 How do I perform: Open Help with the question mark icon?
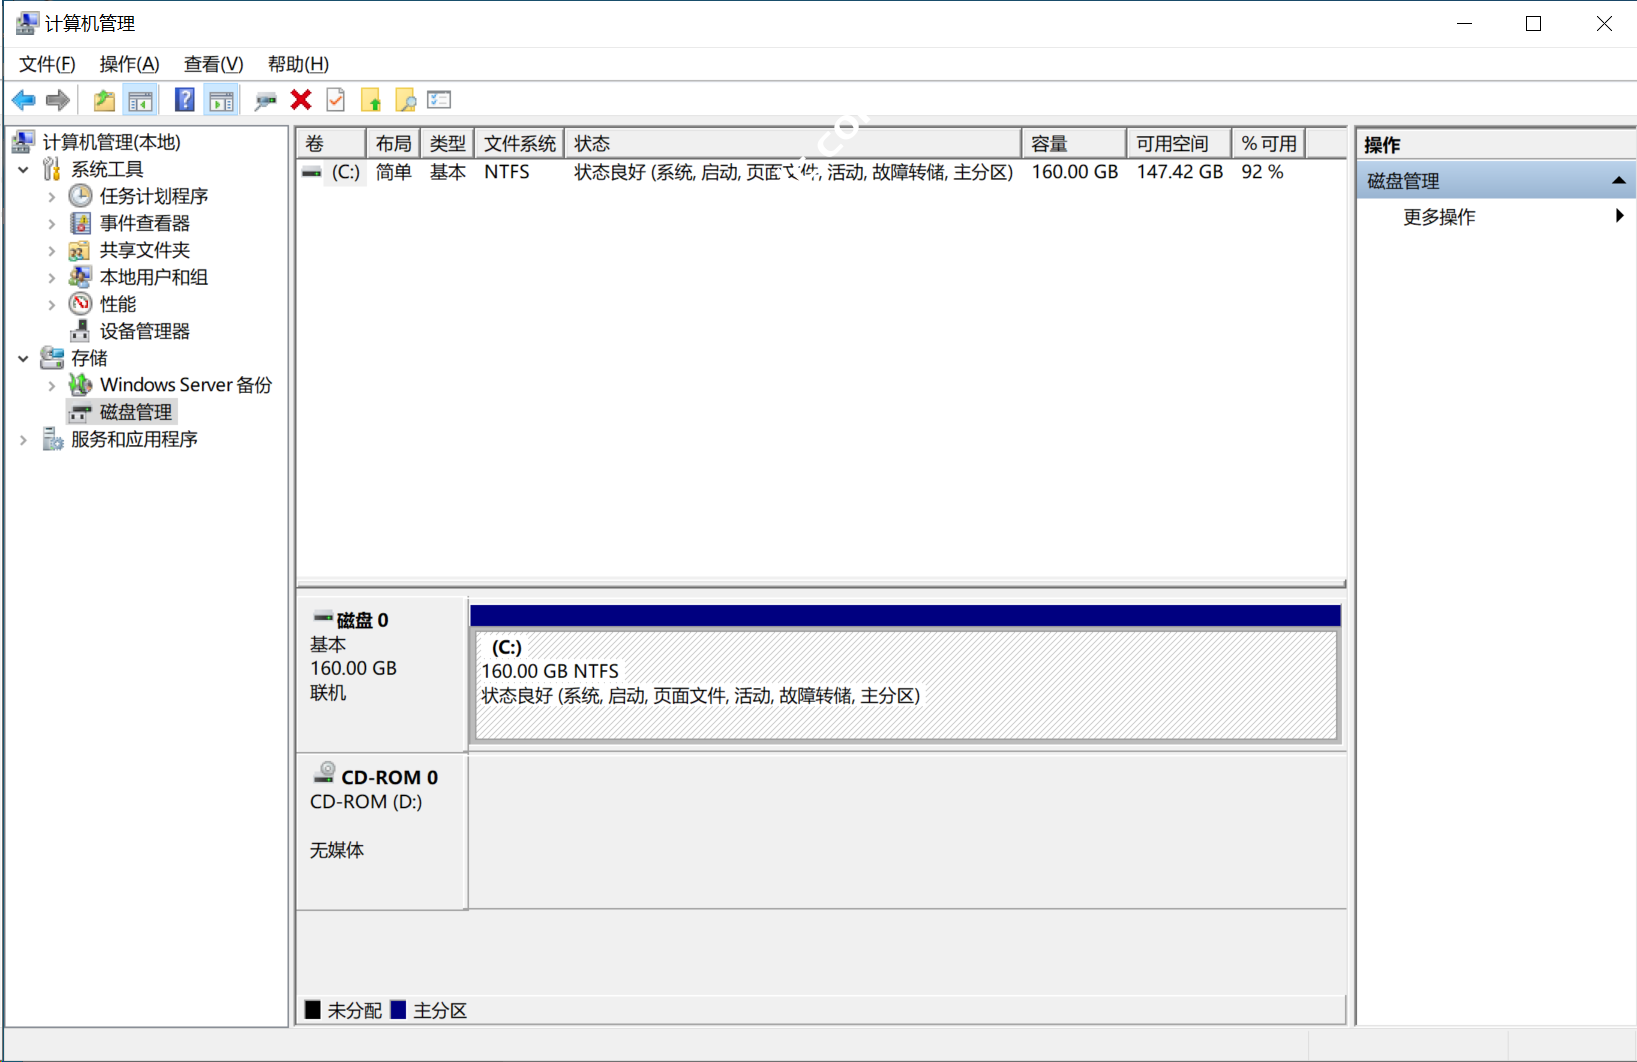click(185, 100)
